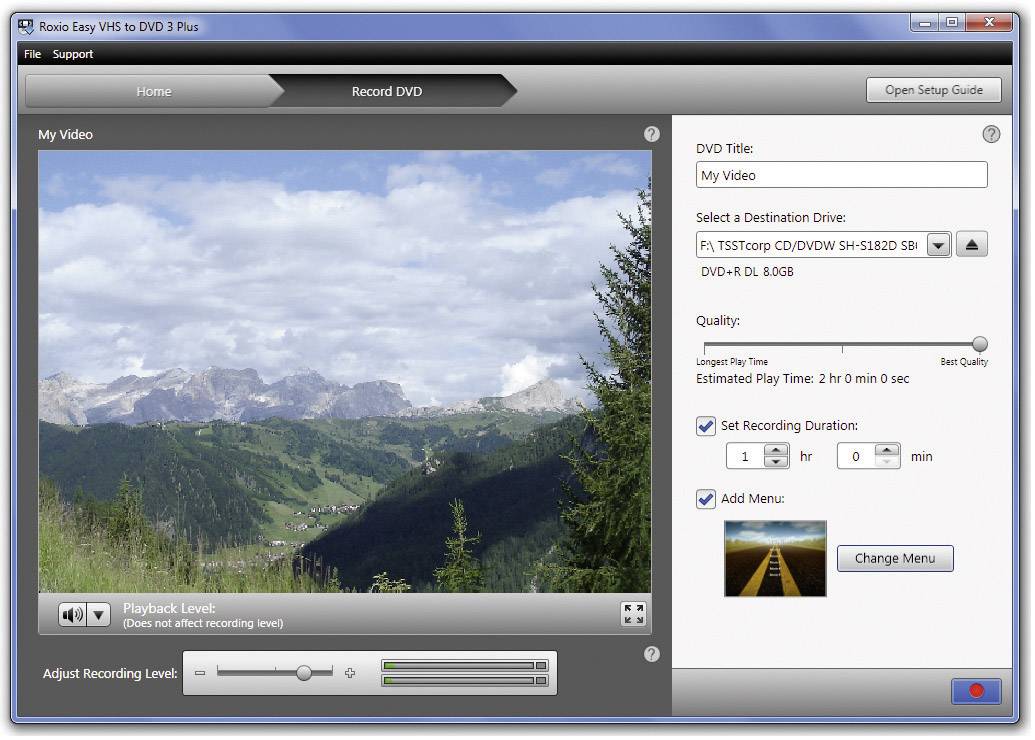Open the destination drive dropdown

[937, 243]
